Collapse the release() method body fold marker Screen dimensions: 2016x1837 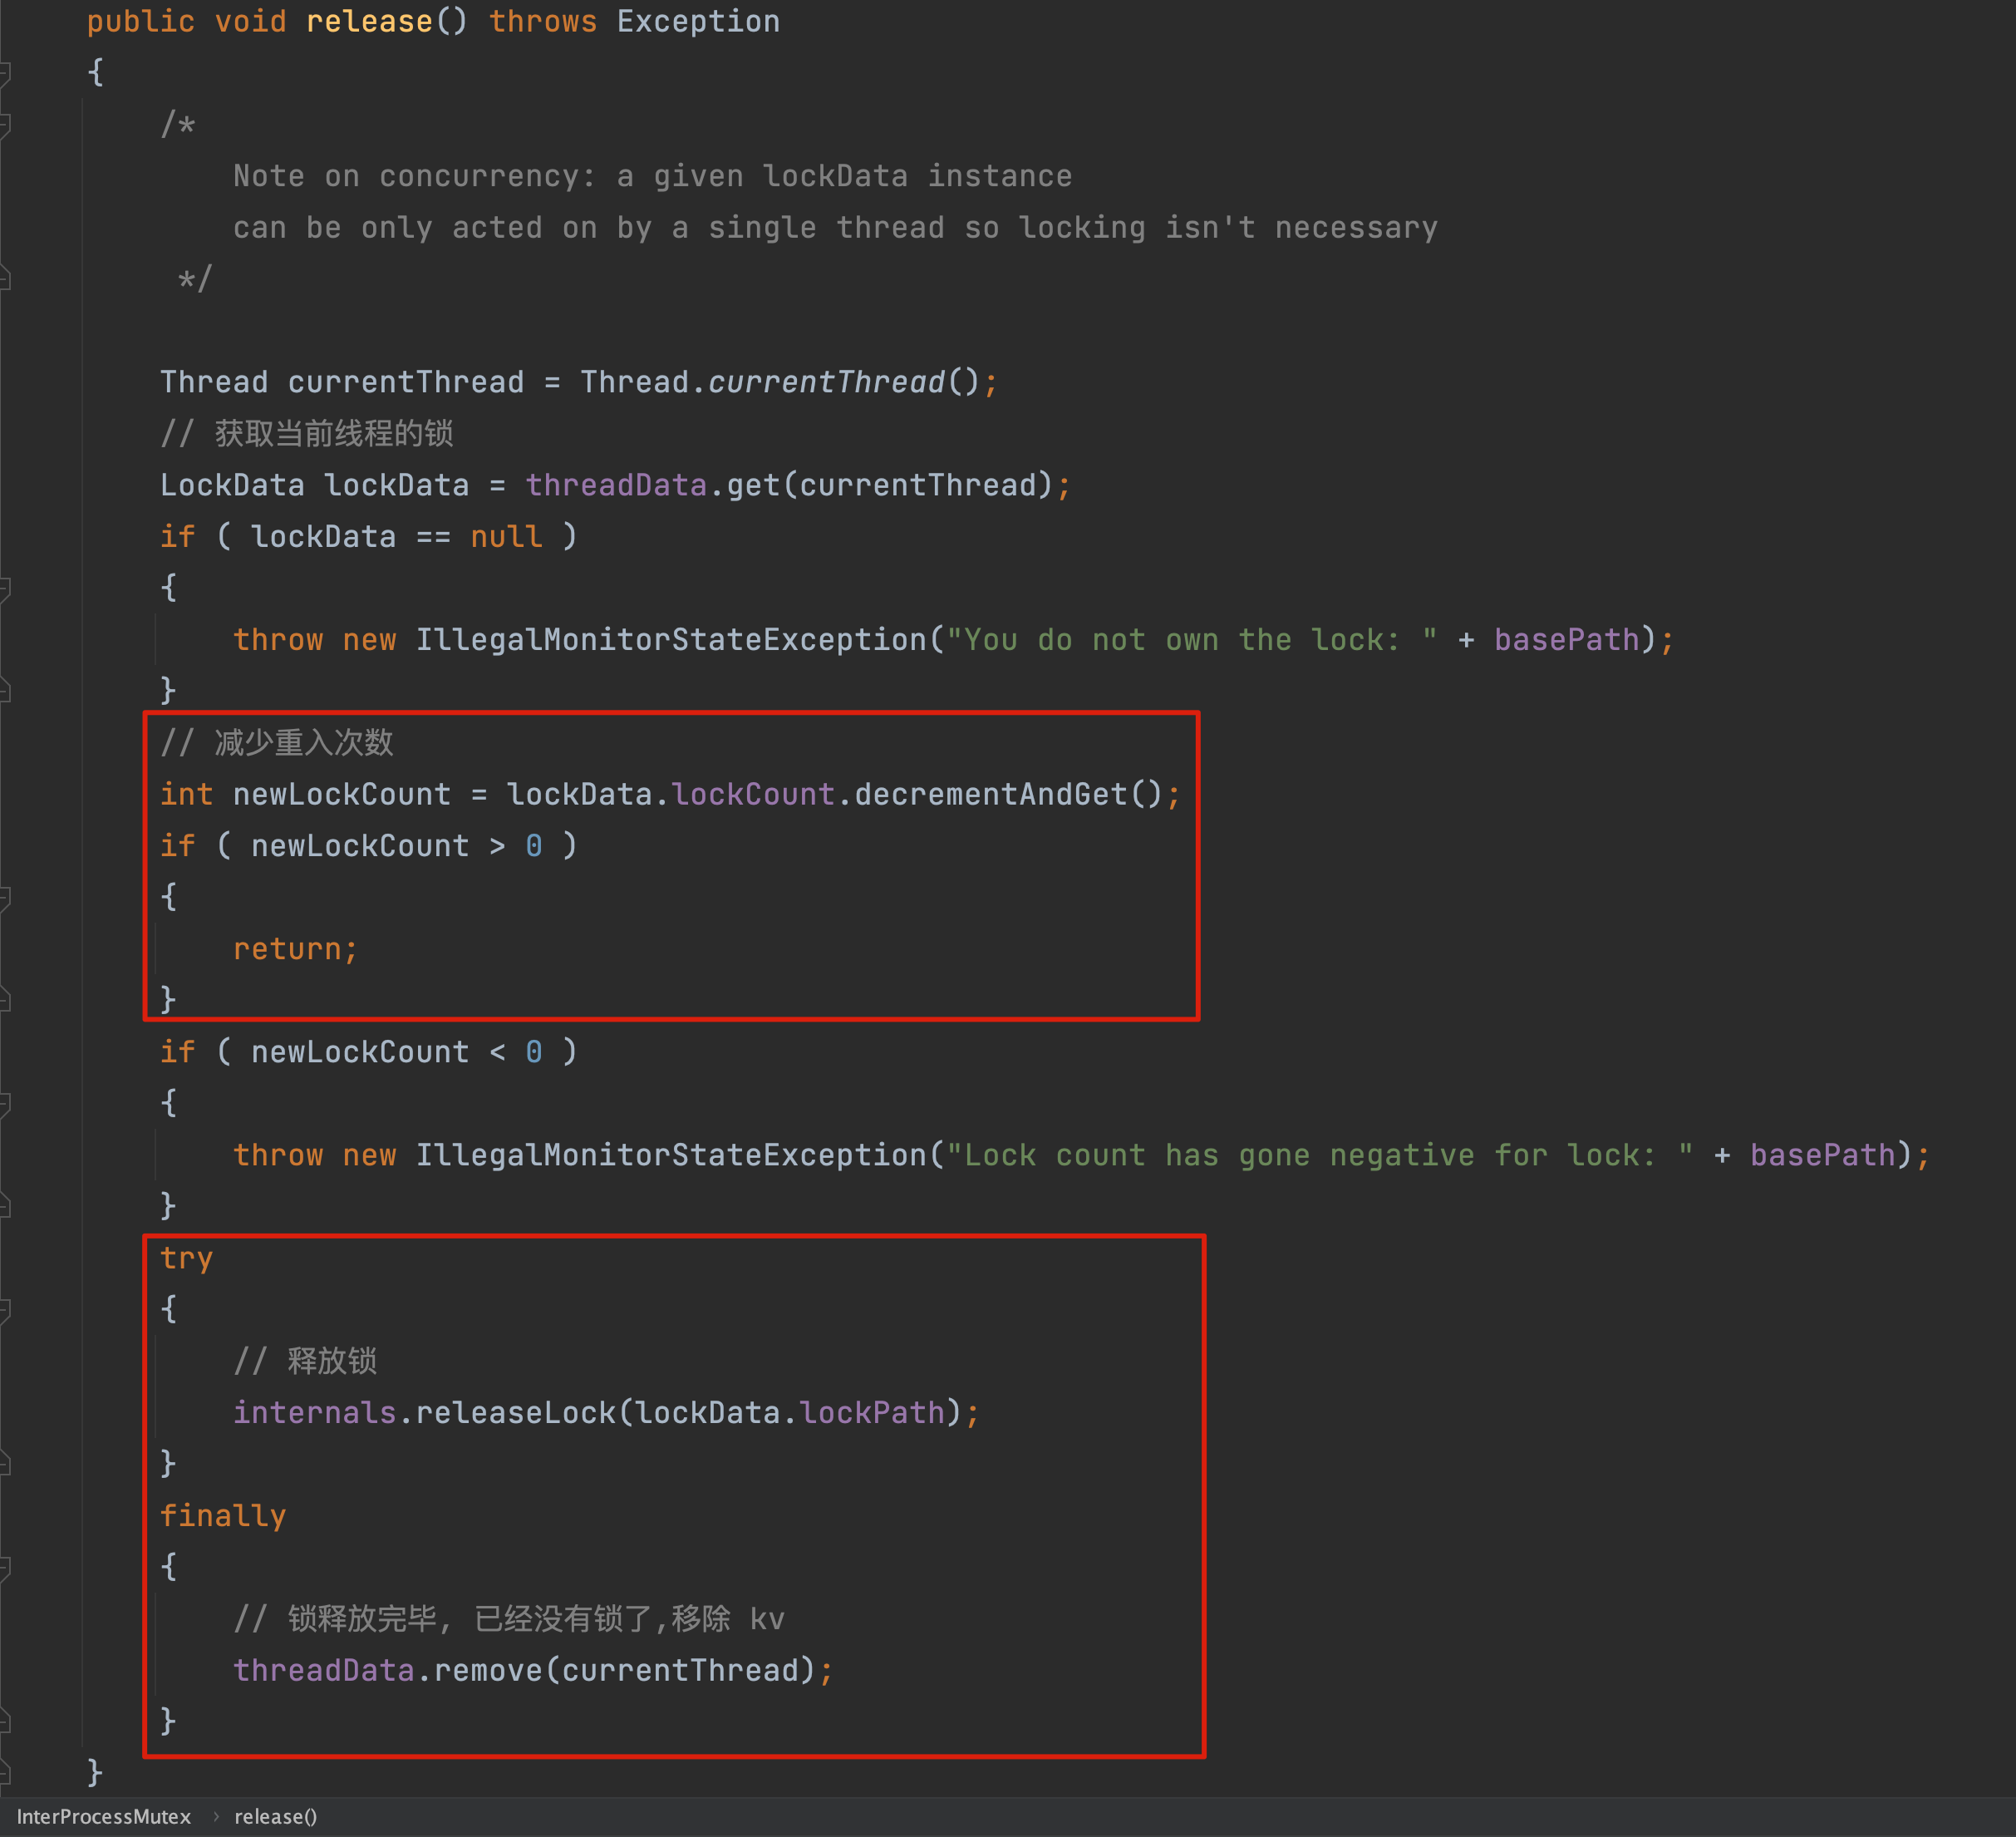click(5, 73)
